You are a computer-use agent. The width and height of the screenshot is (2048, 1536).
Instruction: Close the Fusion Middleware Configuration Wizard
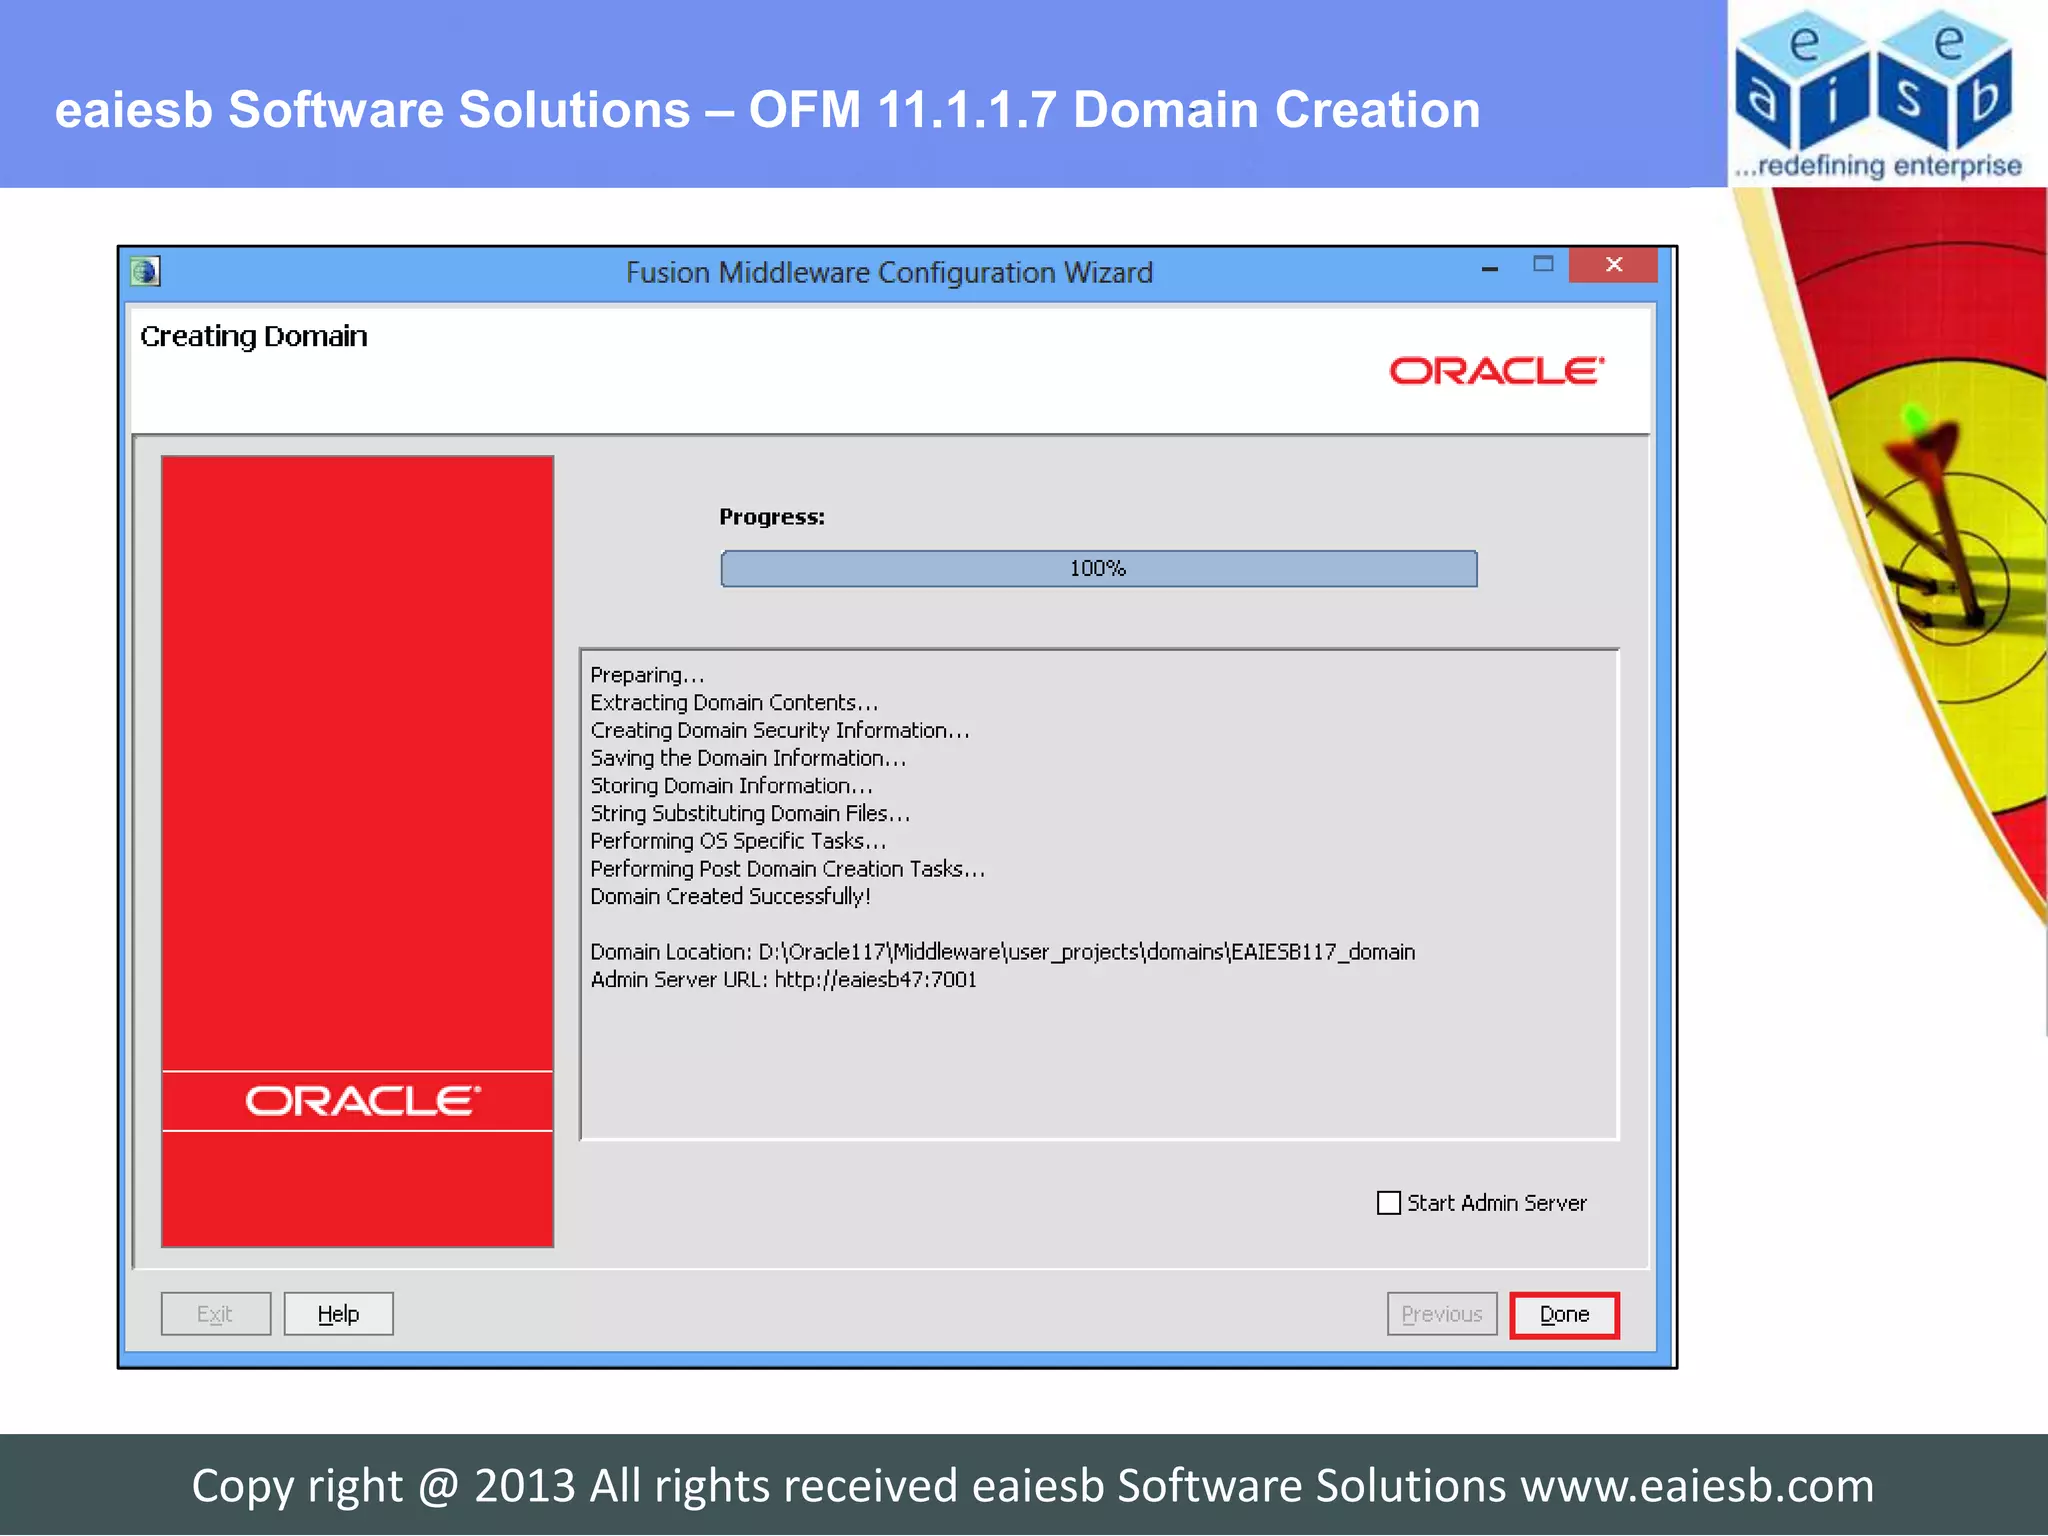pos(1613,264)
